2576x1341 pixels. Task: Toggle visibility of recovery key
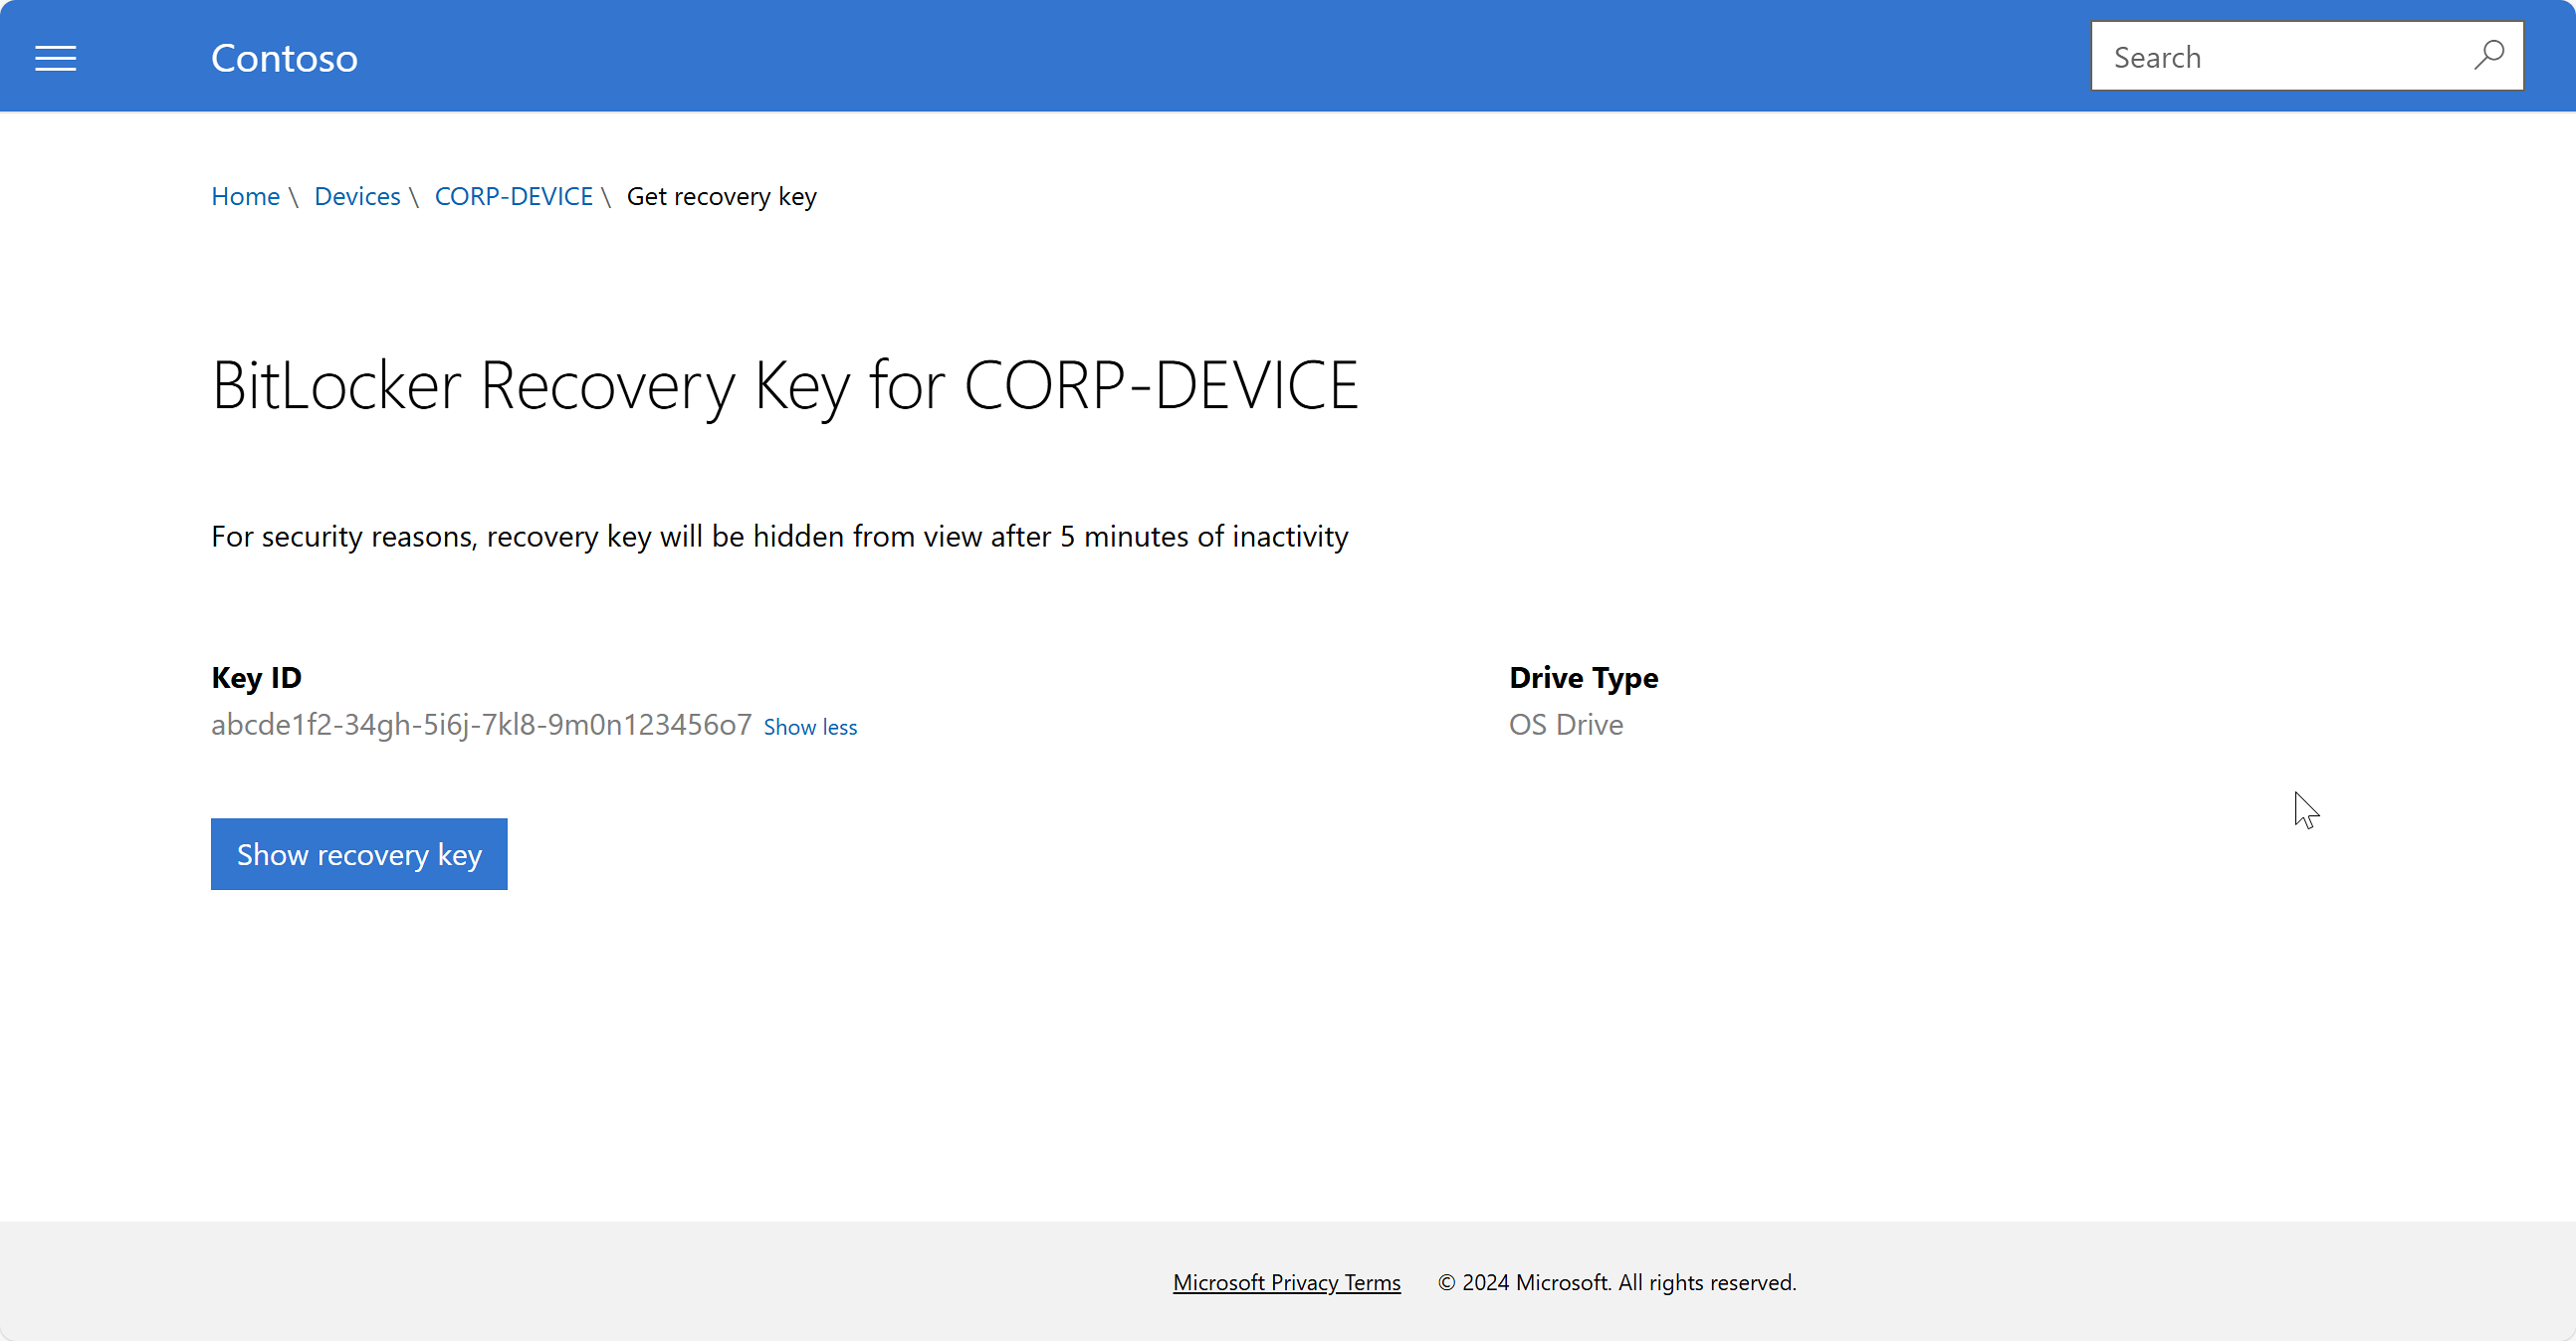359,853
